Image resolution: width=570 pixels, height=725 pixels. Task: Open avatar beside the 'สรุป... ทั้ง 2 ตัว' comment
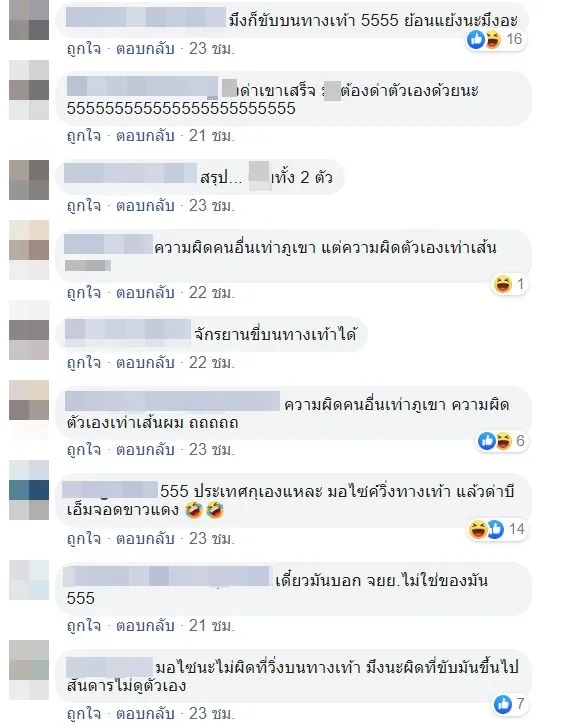29,180
